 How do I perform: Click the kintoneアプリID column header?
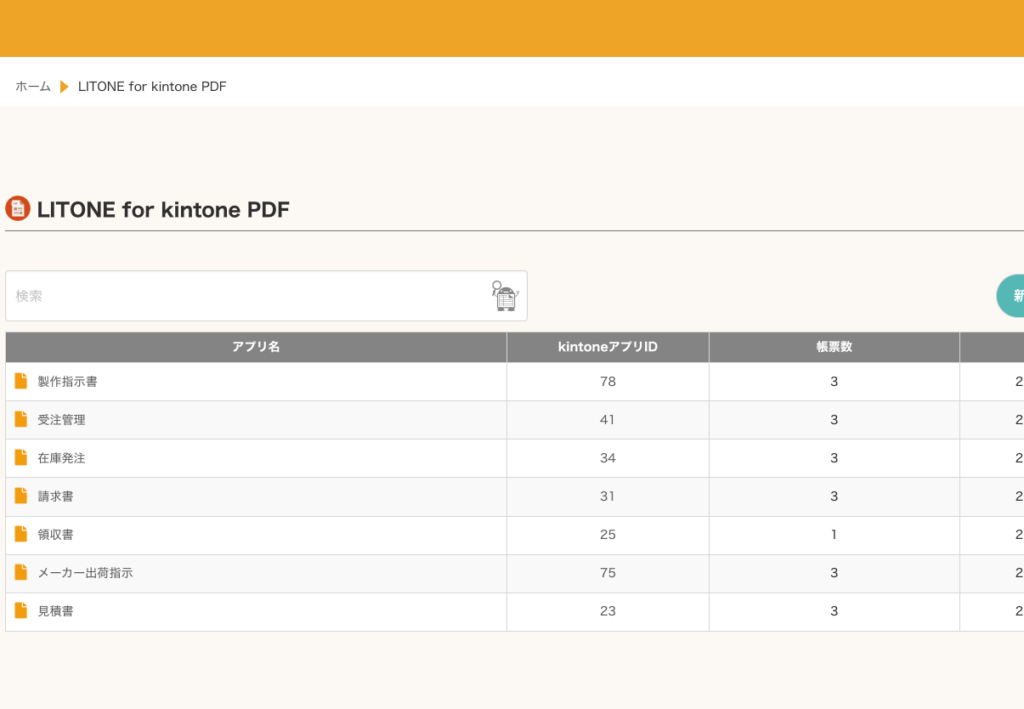click(608, 347)
